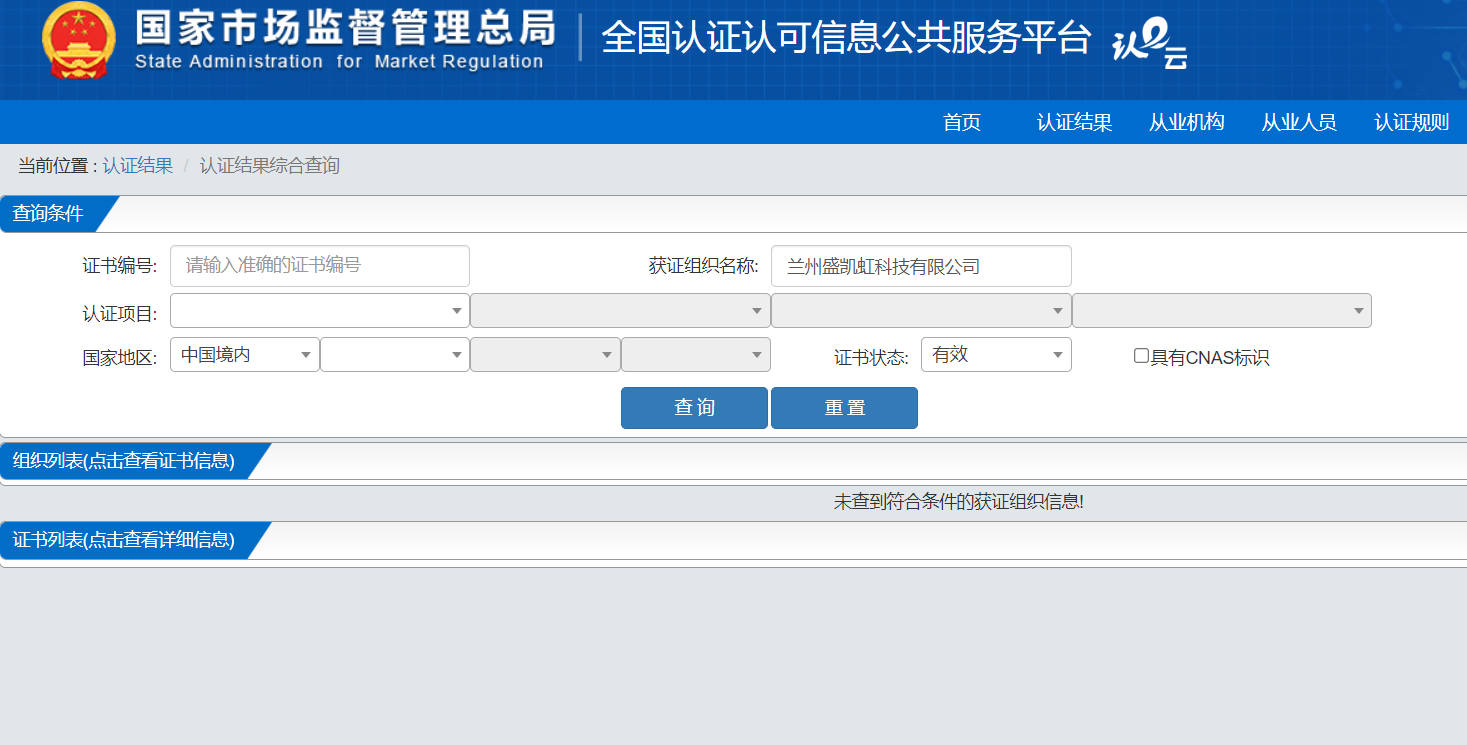This screenshot has width=1467, height=745.
Task: Open the province dropdown beside 中国境内
Action: tap(395, 354)
